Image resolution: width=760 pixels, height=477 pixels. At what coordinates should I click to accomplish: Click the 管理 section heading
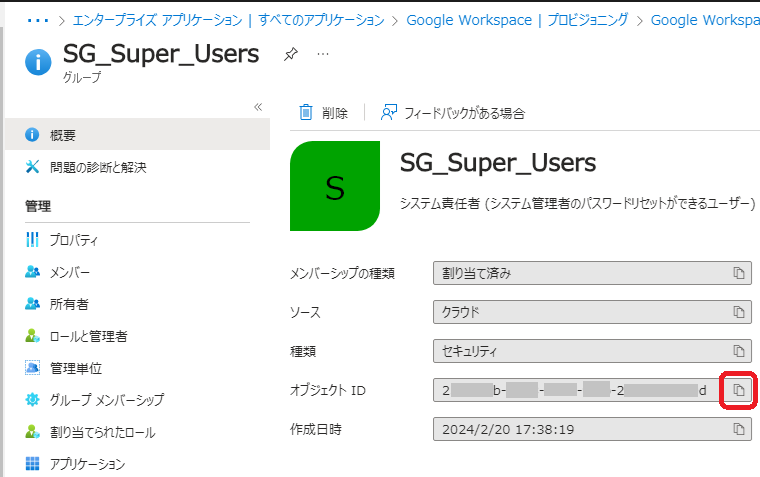coord(38,206)
